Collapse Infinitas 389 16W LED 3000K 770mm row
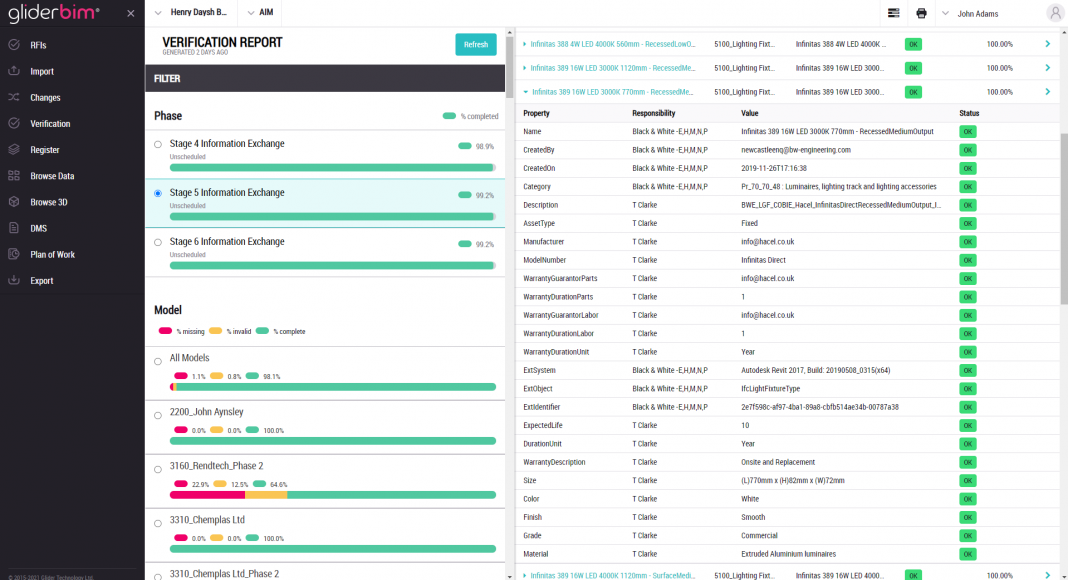Viewport: 1068px width, 580px height. coord(526,92)
